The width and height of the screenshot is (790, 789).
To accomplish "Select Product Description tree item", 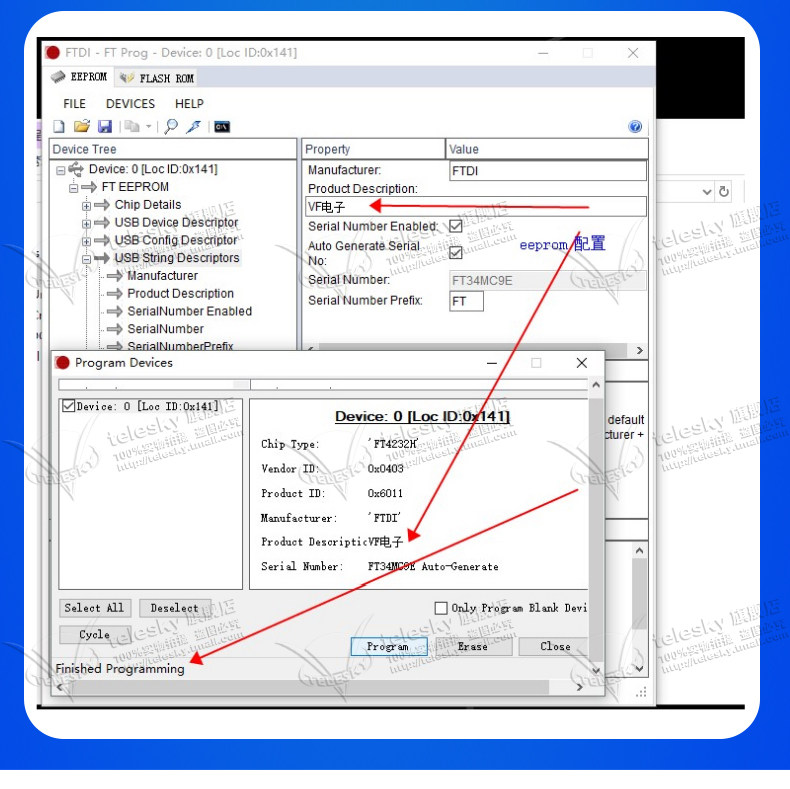I will [180, 293].
